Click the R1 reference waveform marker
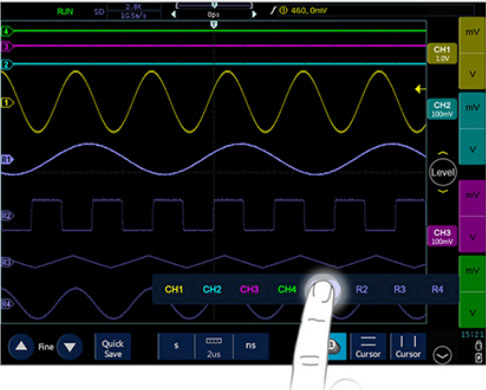Viewport: 486px width, 390px height. 7,160
